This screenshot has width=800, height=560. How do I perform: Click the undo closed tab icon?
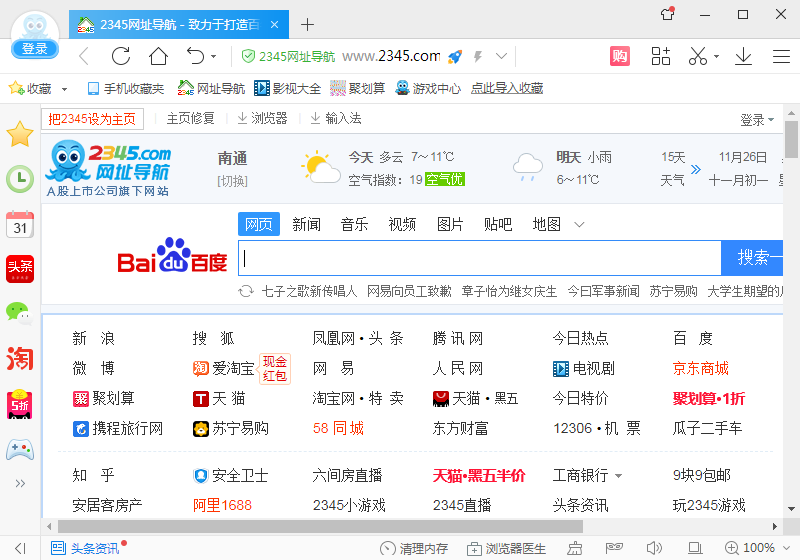tap(195, 56)
